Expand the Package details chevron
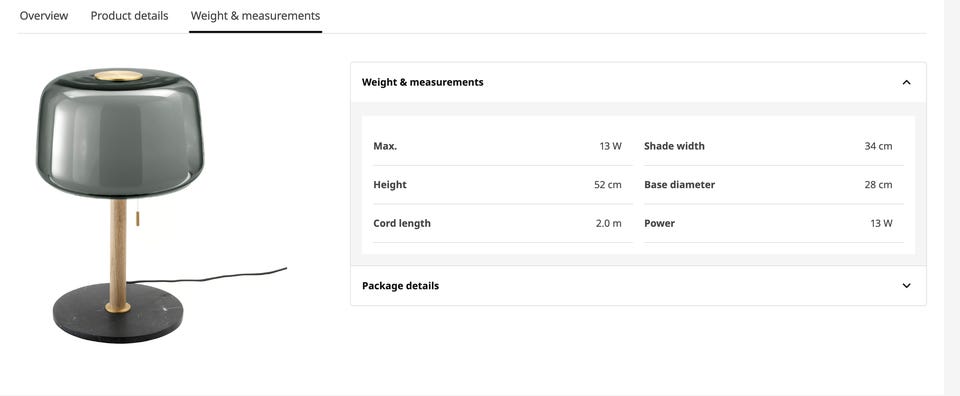Image resolution: width=960 pixels, height=396 pixels. coord(907,286)
